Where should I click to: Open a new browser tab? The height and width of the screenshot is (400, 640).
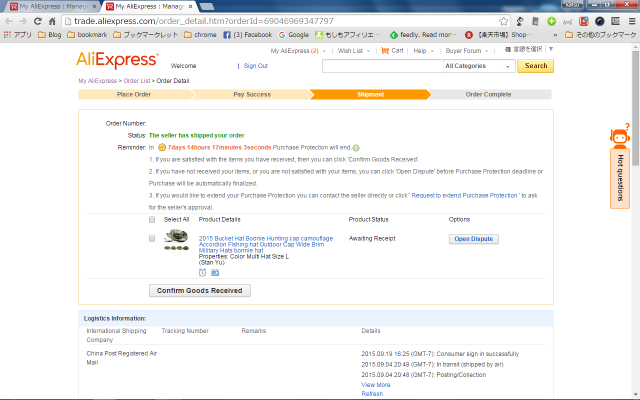tap(207, 7)
